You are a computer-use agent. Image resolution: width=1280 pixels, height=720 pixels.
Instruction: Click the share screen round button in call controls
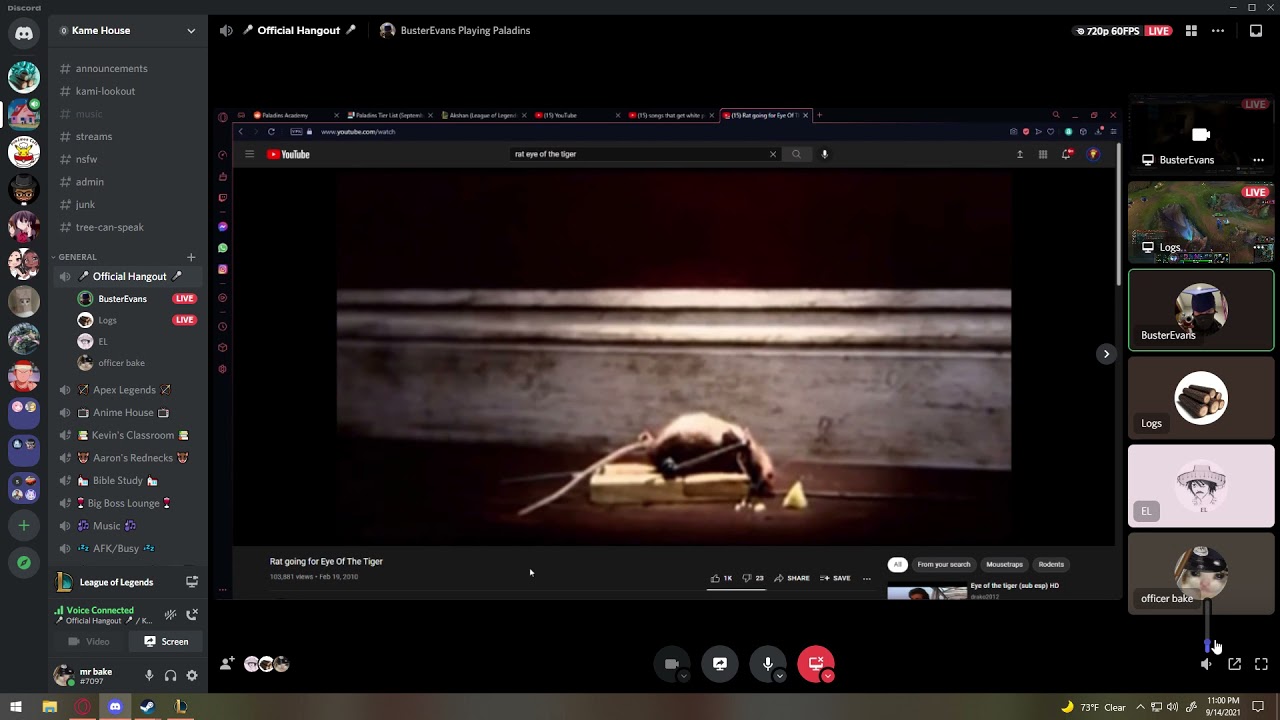pos(720,664)
